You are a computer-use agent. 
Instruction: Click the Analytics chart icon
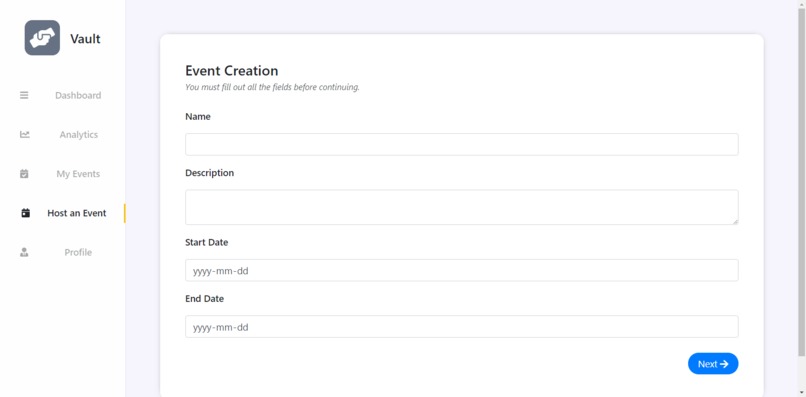point(25,134)
